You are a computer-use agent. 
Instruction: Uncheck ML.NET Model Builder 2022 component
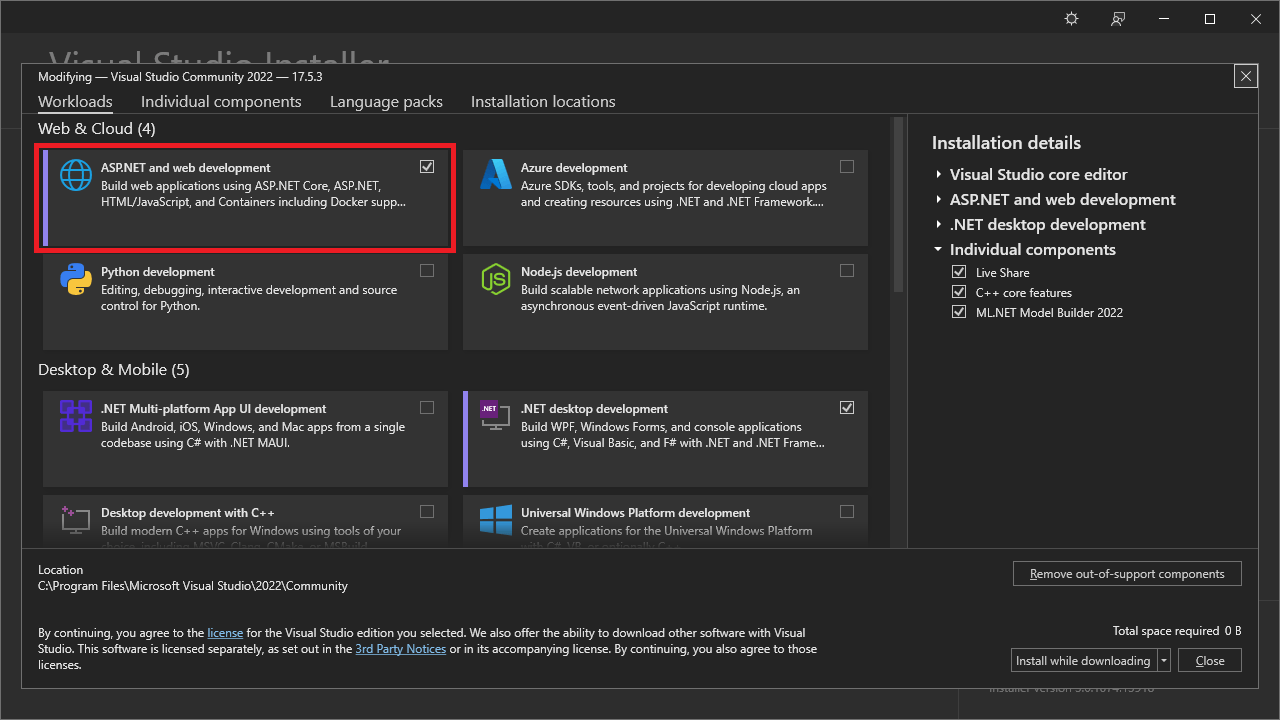point(959,312)
